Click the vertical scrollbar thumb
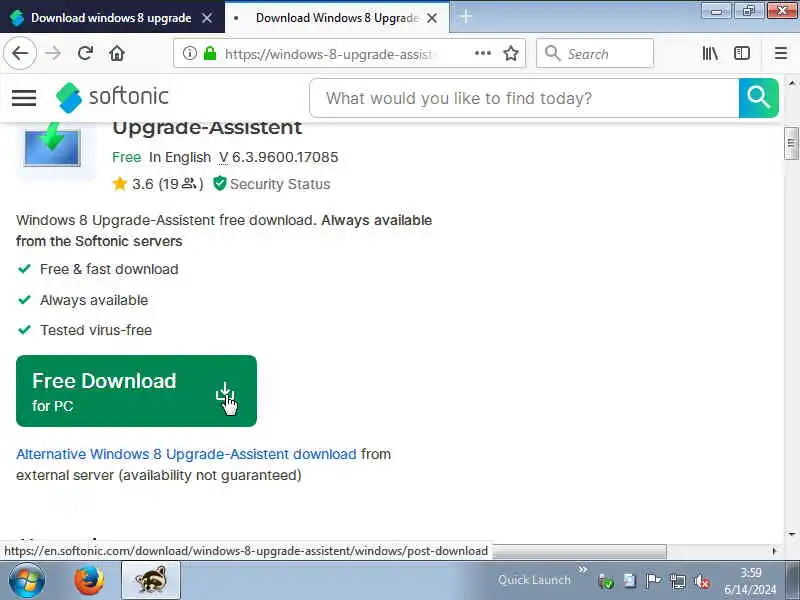800x600 pixels. point(791,143)
